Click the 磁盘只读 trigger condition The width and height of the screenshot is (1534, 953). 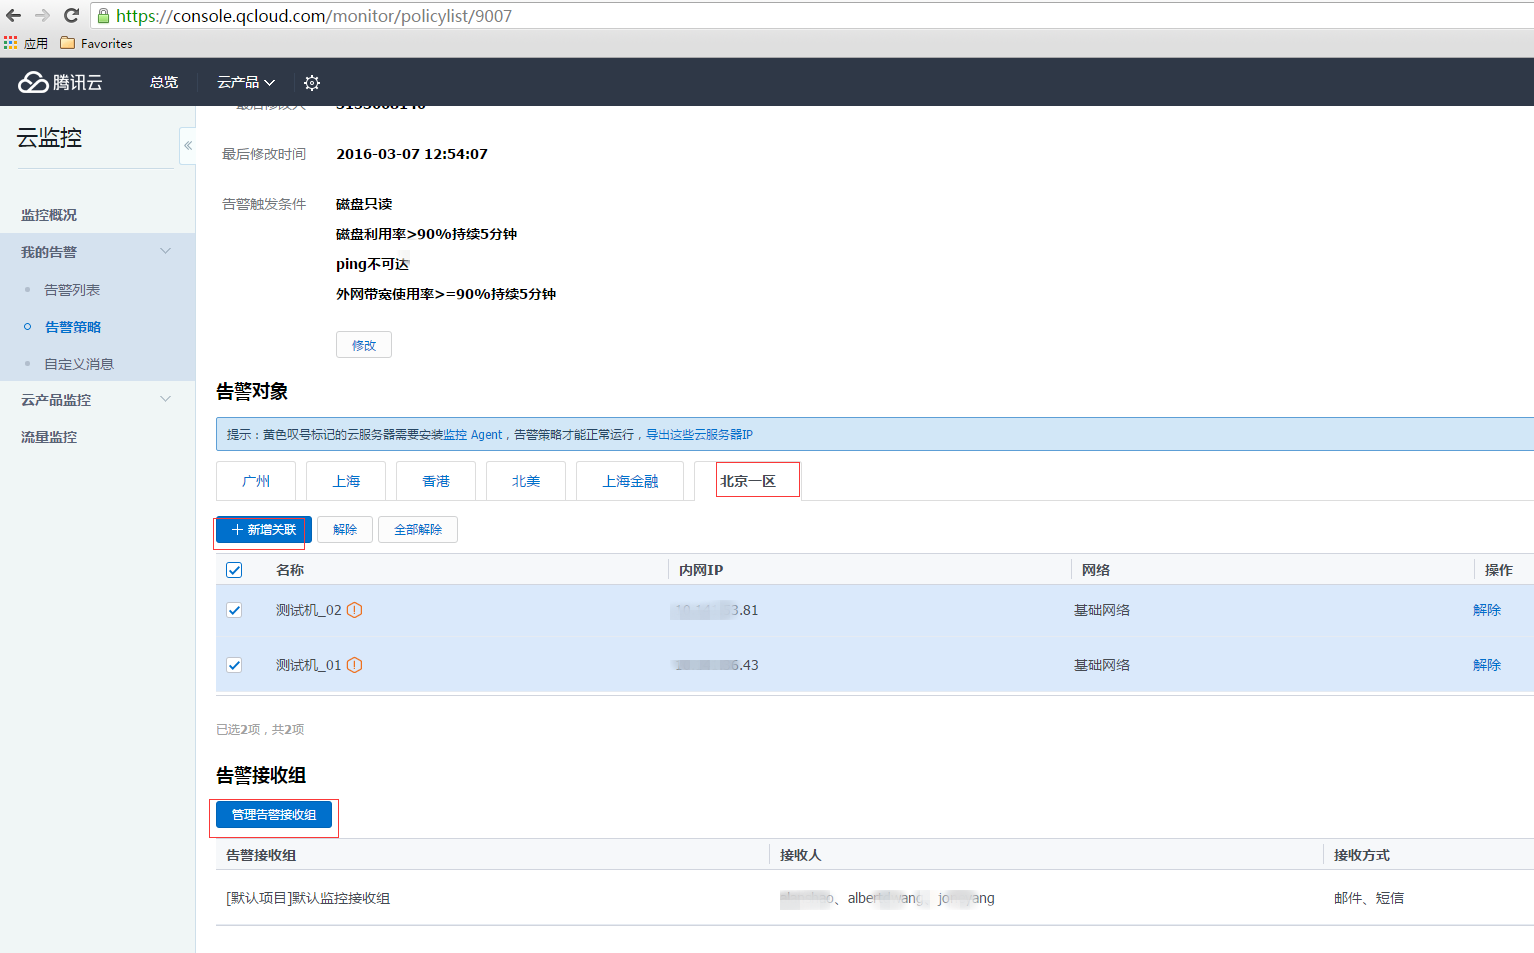pos(364,204)
